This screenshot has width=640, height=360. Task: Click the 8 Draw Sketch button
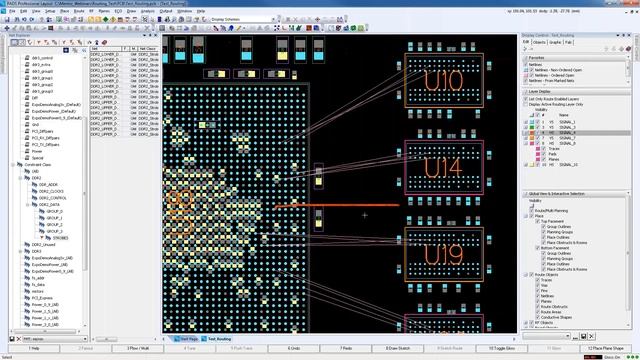(x=398, y=349)
